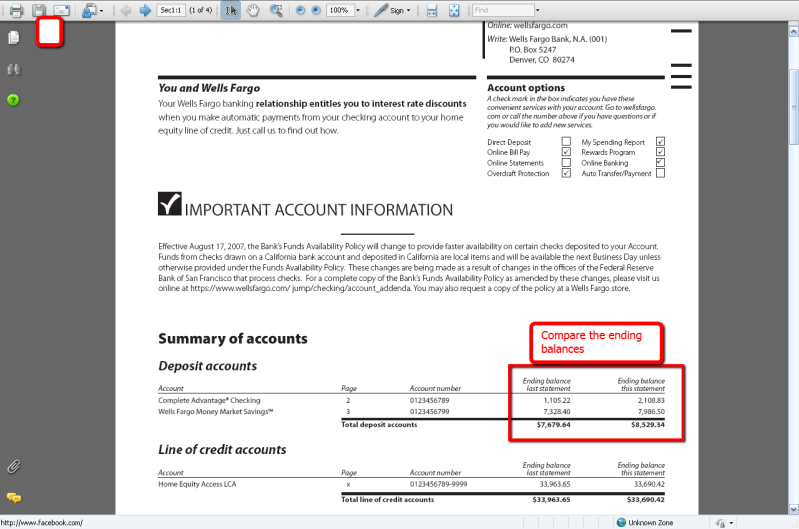Click the Account options heading
Screen dimensions: 799x529
(x=526, y=88)
